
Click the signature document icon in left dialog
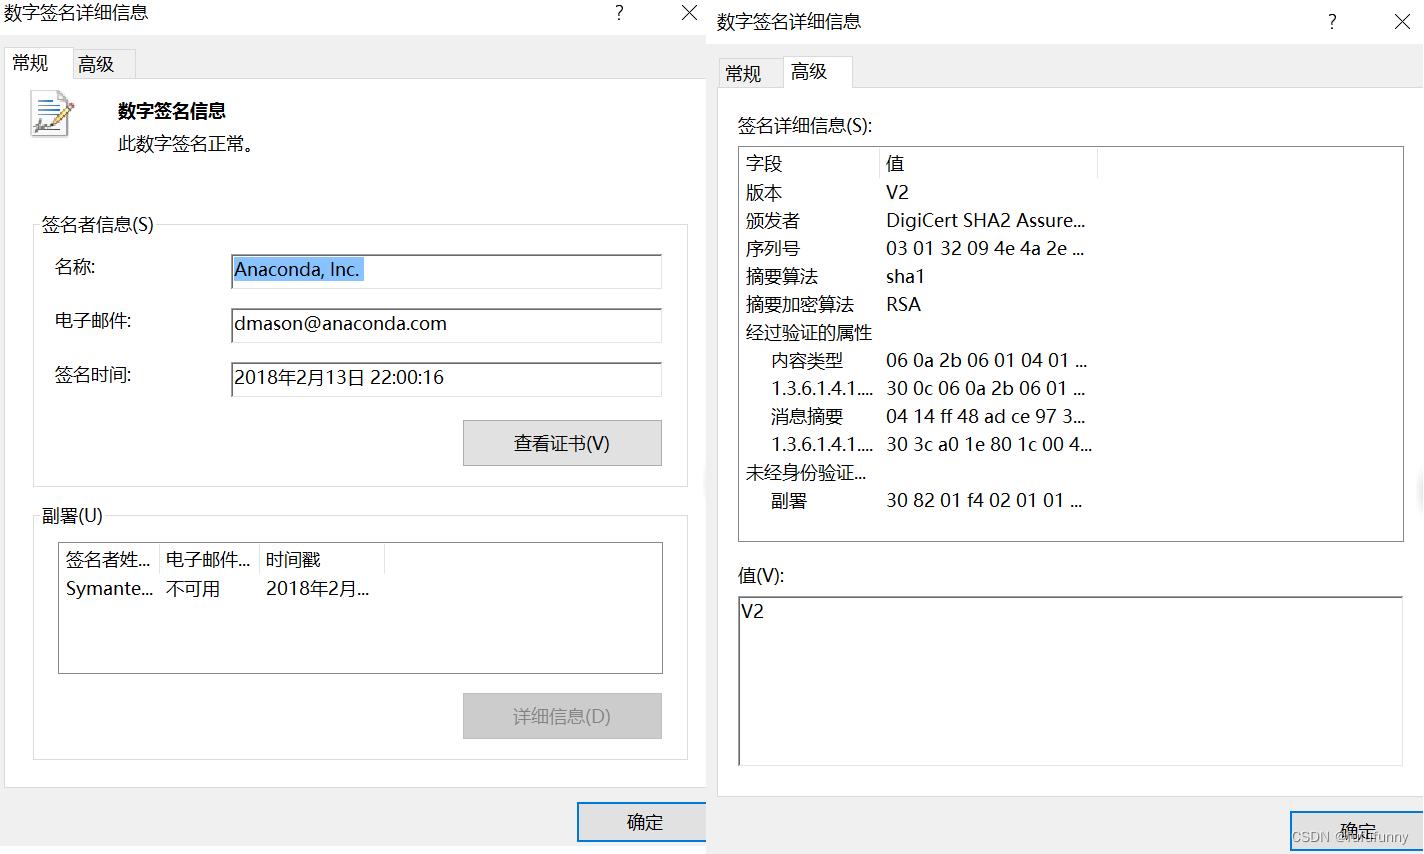(x=52, y=113)
